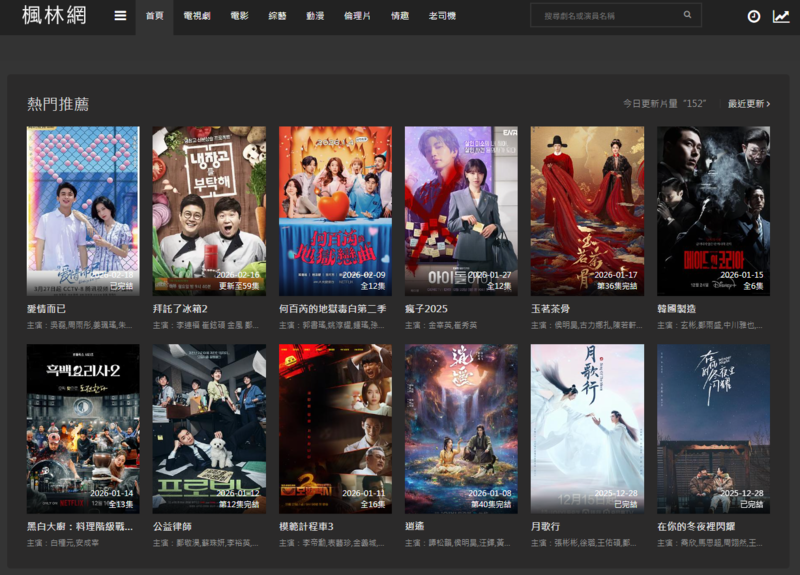
Task: Open watch history clock icon
Action: 753,17
